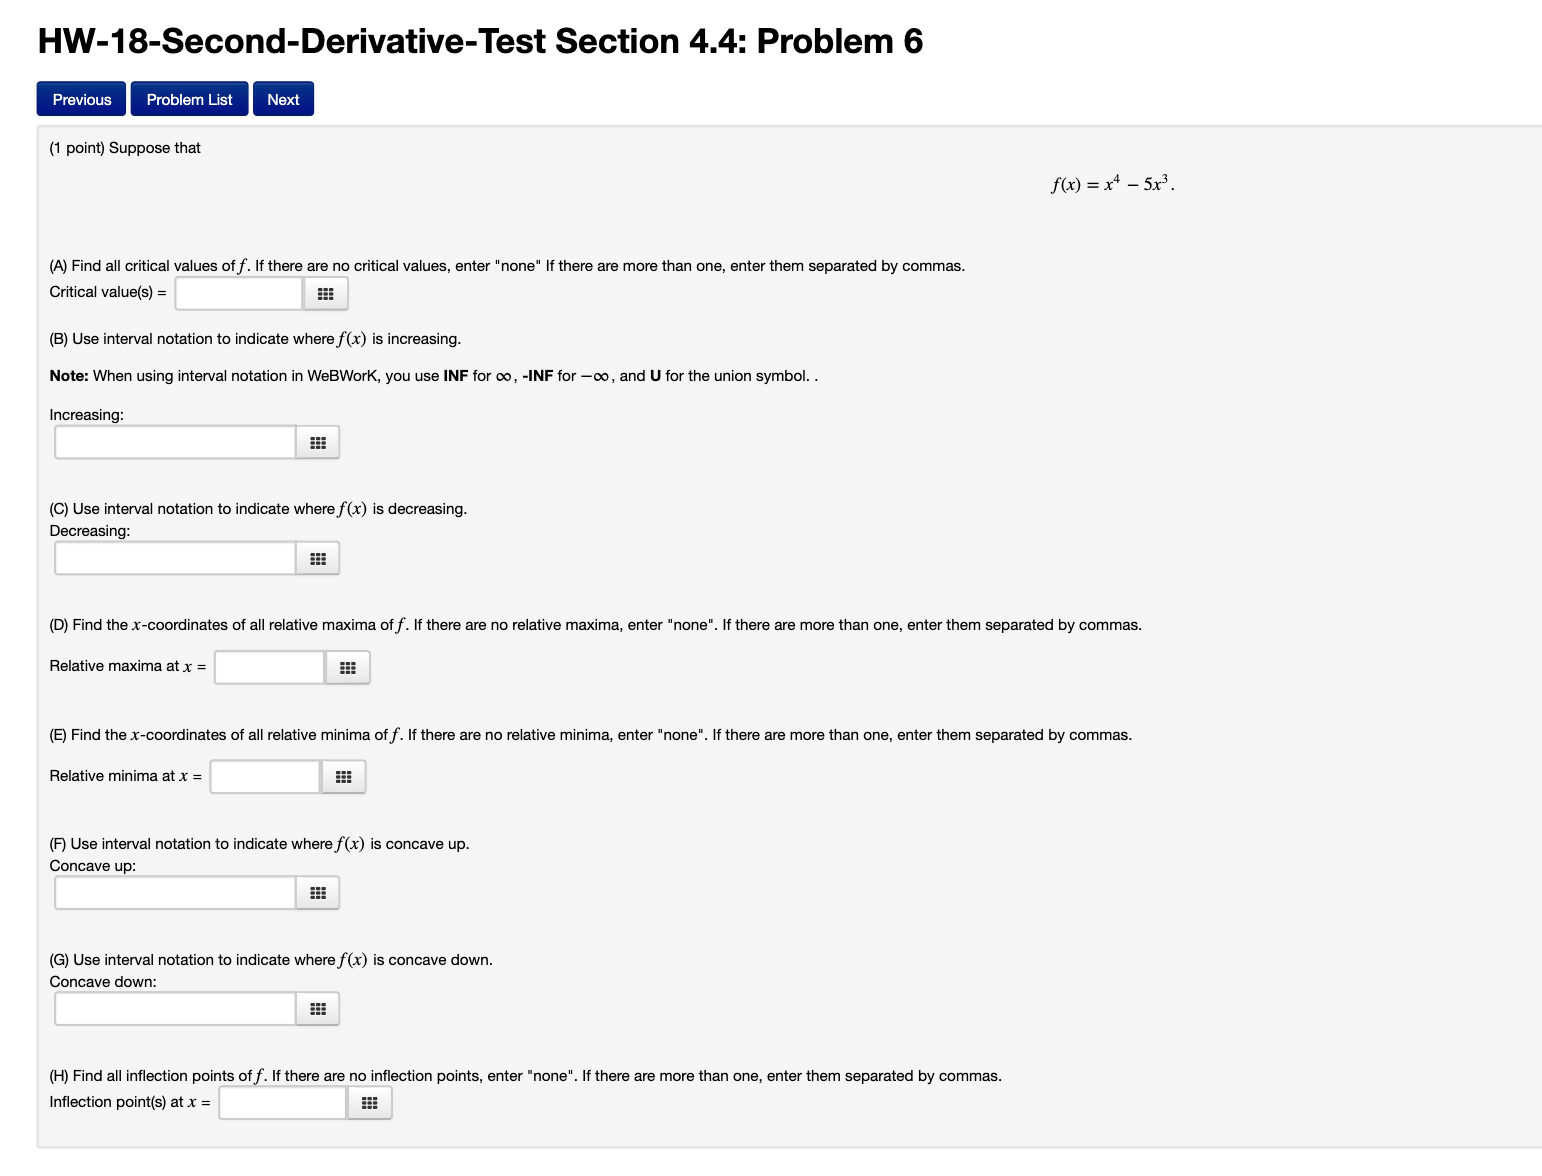Click the Concave up answer box

(175, 892)
